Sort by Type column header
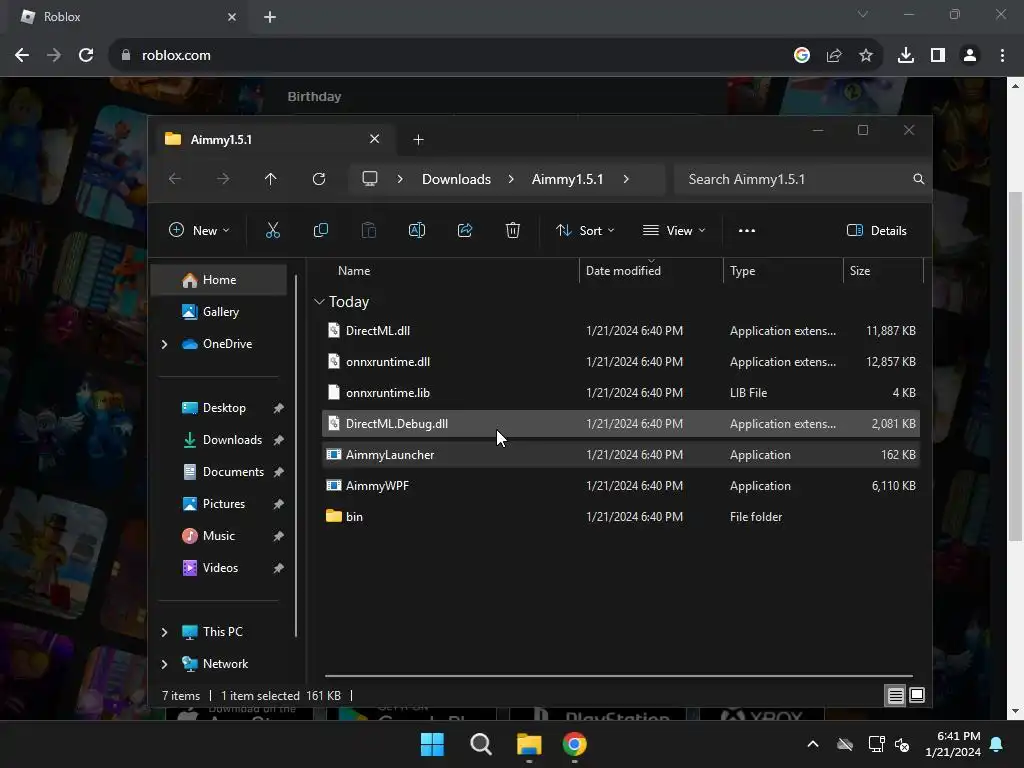This screenshot has height=768, width=1024. 742,270
